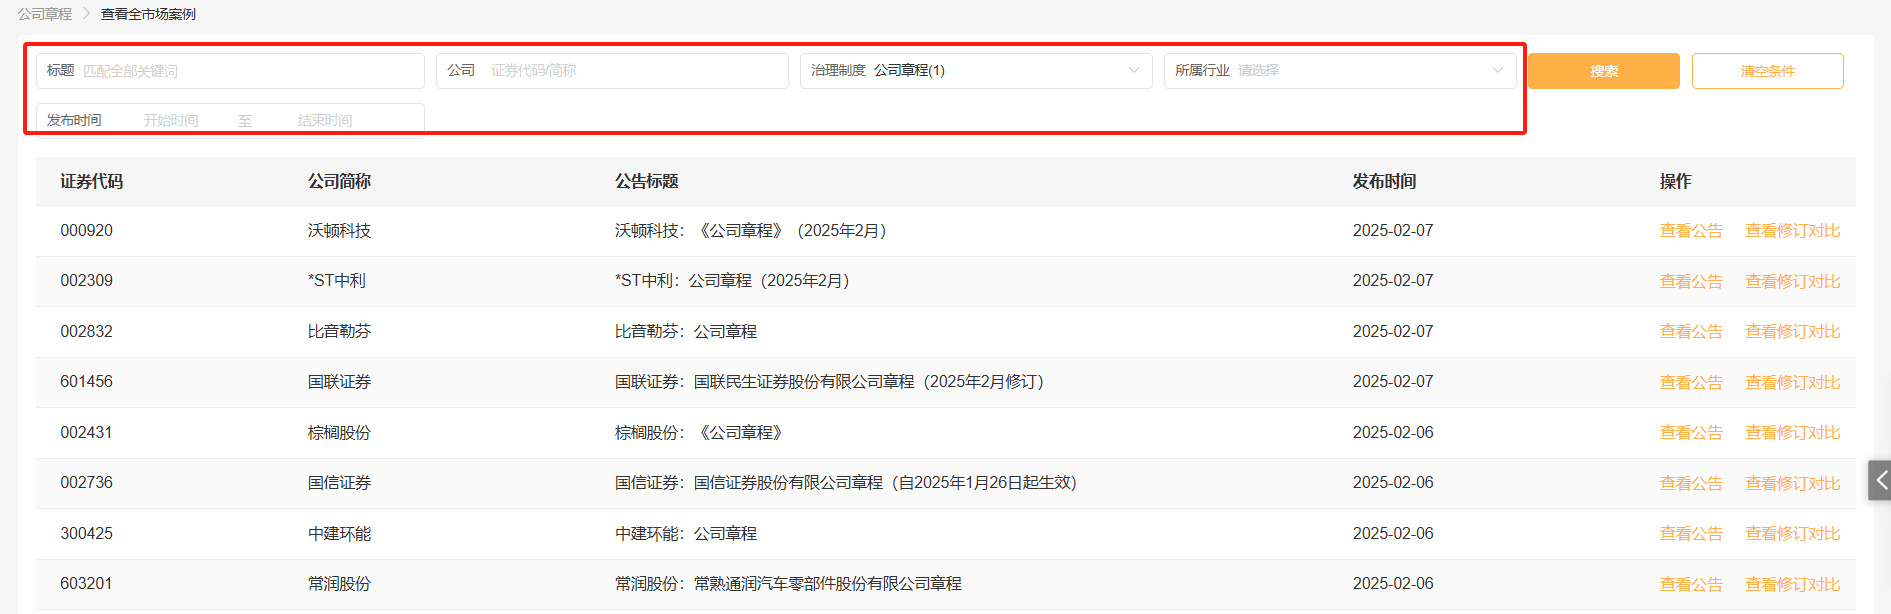Open the 治理制度 dropdown
Viewport: 1891px width, 614px height.
tap(976, 71)
